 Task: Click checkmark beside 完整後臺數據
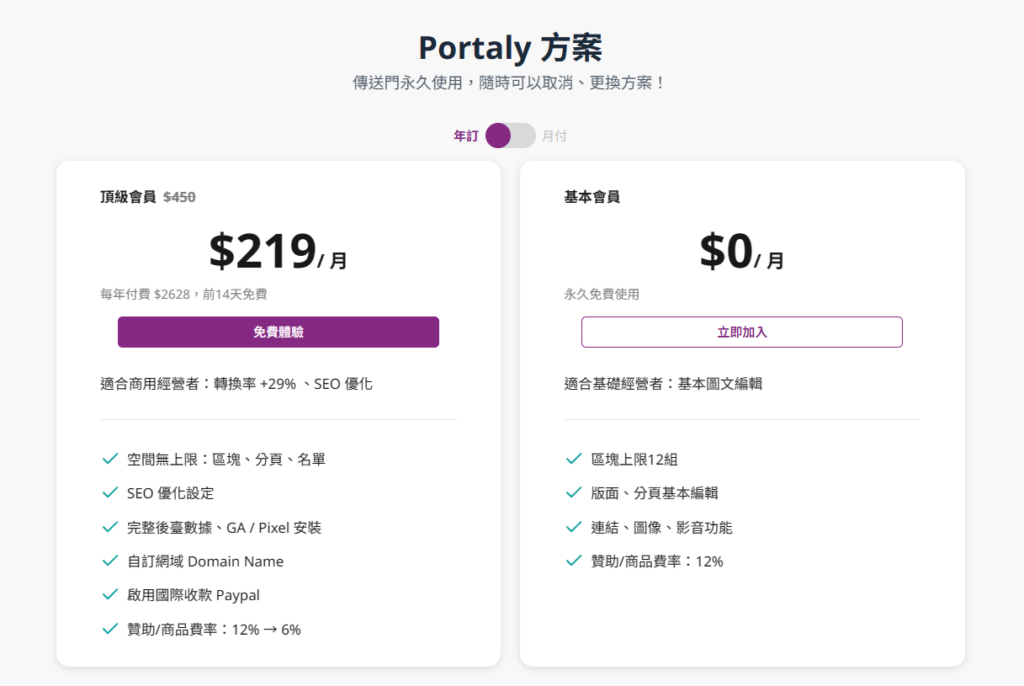(x=110, y=527)
